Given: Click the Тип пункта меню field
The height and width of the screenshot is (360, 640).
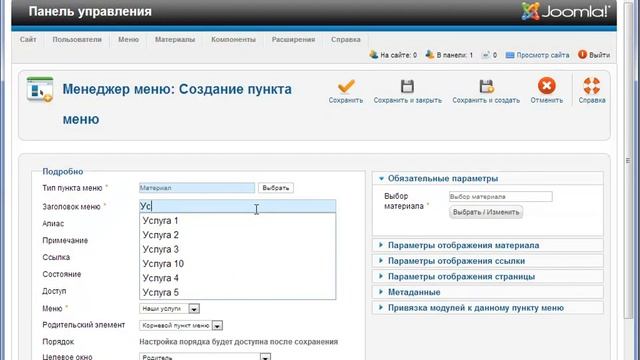Looking at the screenshot, I should (x=197, y=188).
